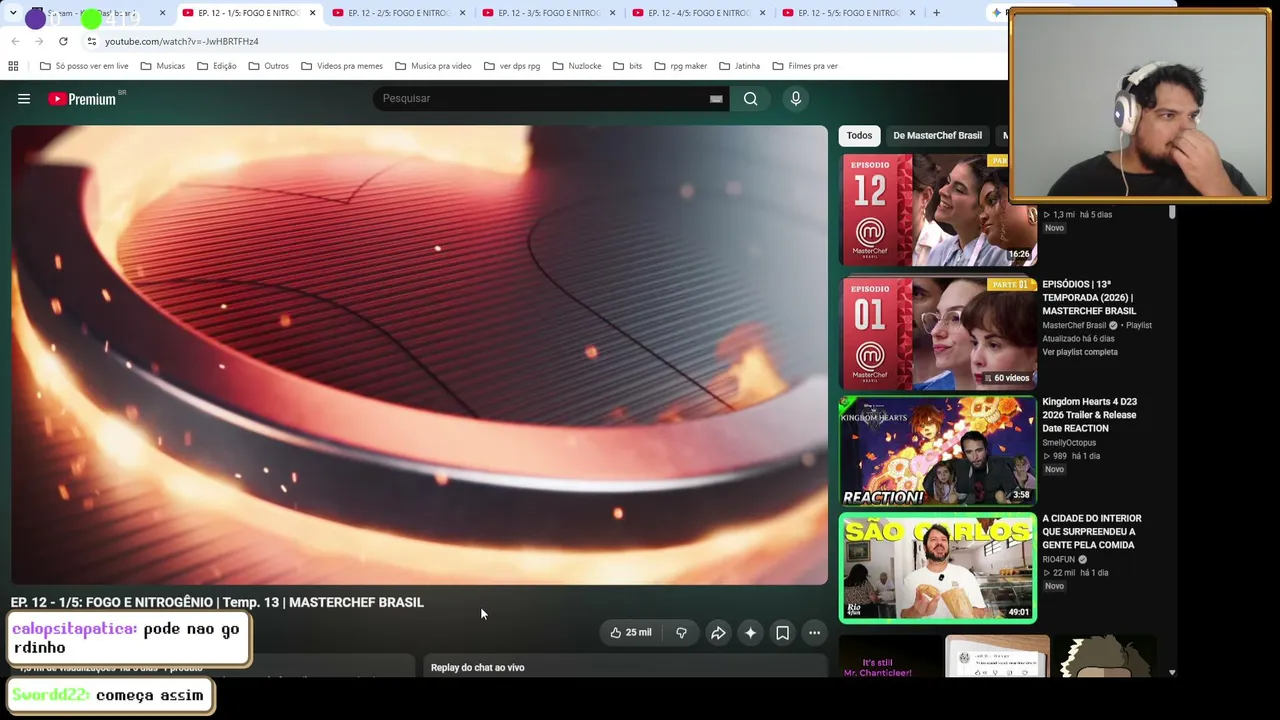Click the Pesquisar search field

(541, 98)
